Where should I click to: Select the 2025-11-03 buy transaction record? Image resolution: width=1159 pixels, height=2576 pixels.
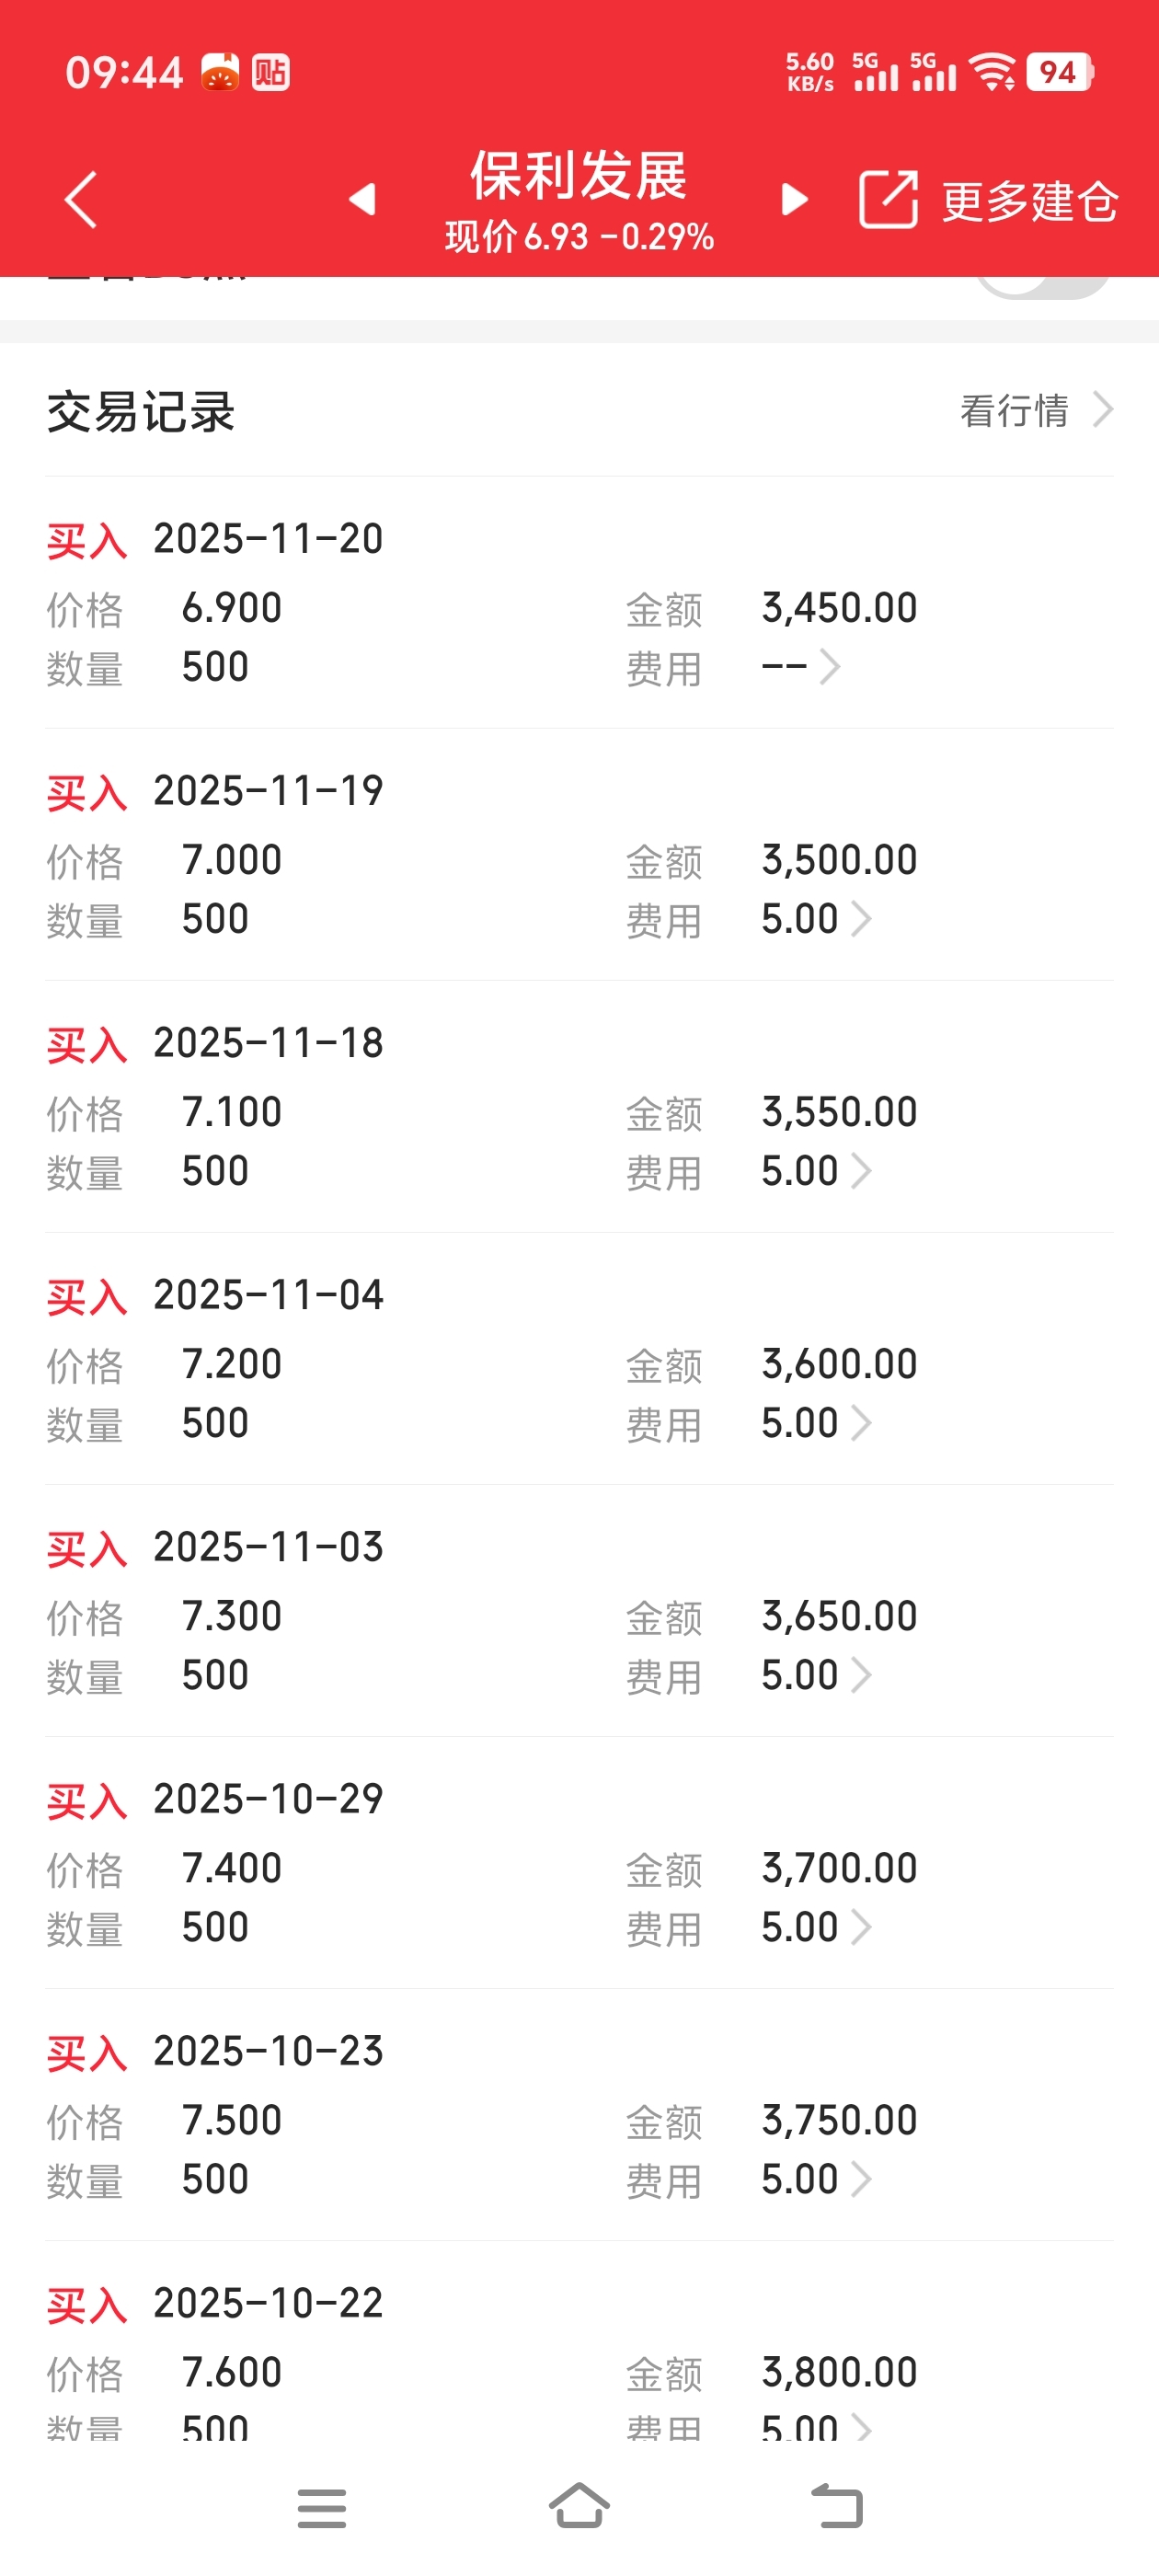(x=579, y=1610)
